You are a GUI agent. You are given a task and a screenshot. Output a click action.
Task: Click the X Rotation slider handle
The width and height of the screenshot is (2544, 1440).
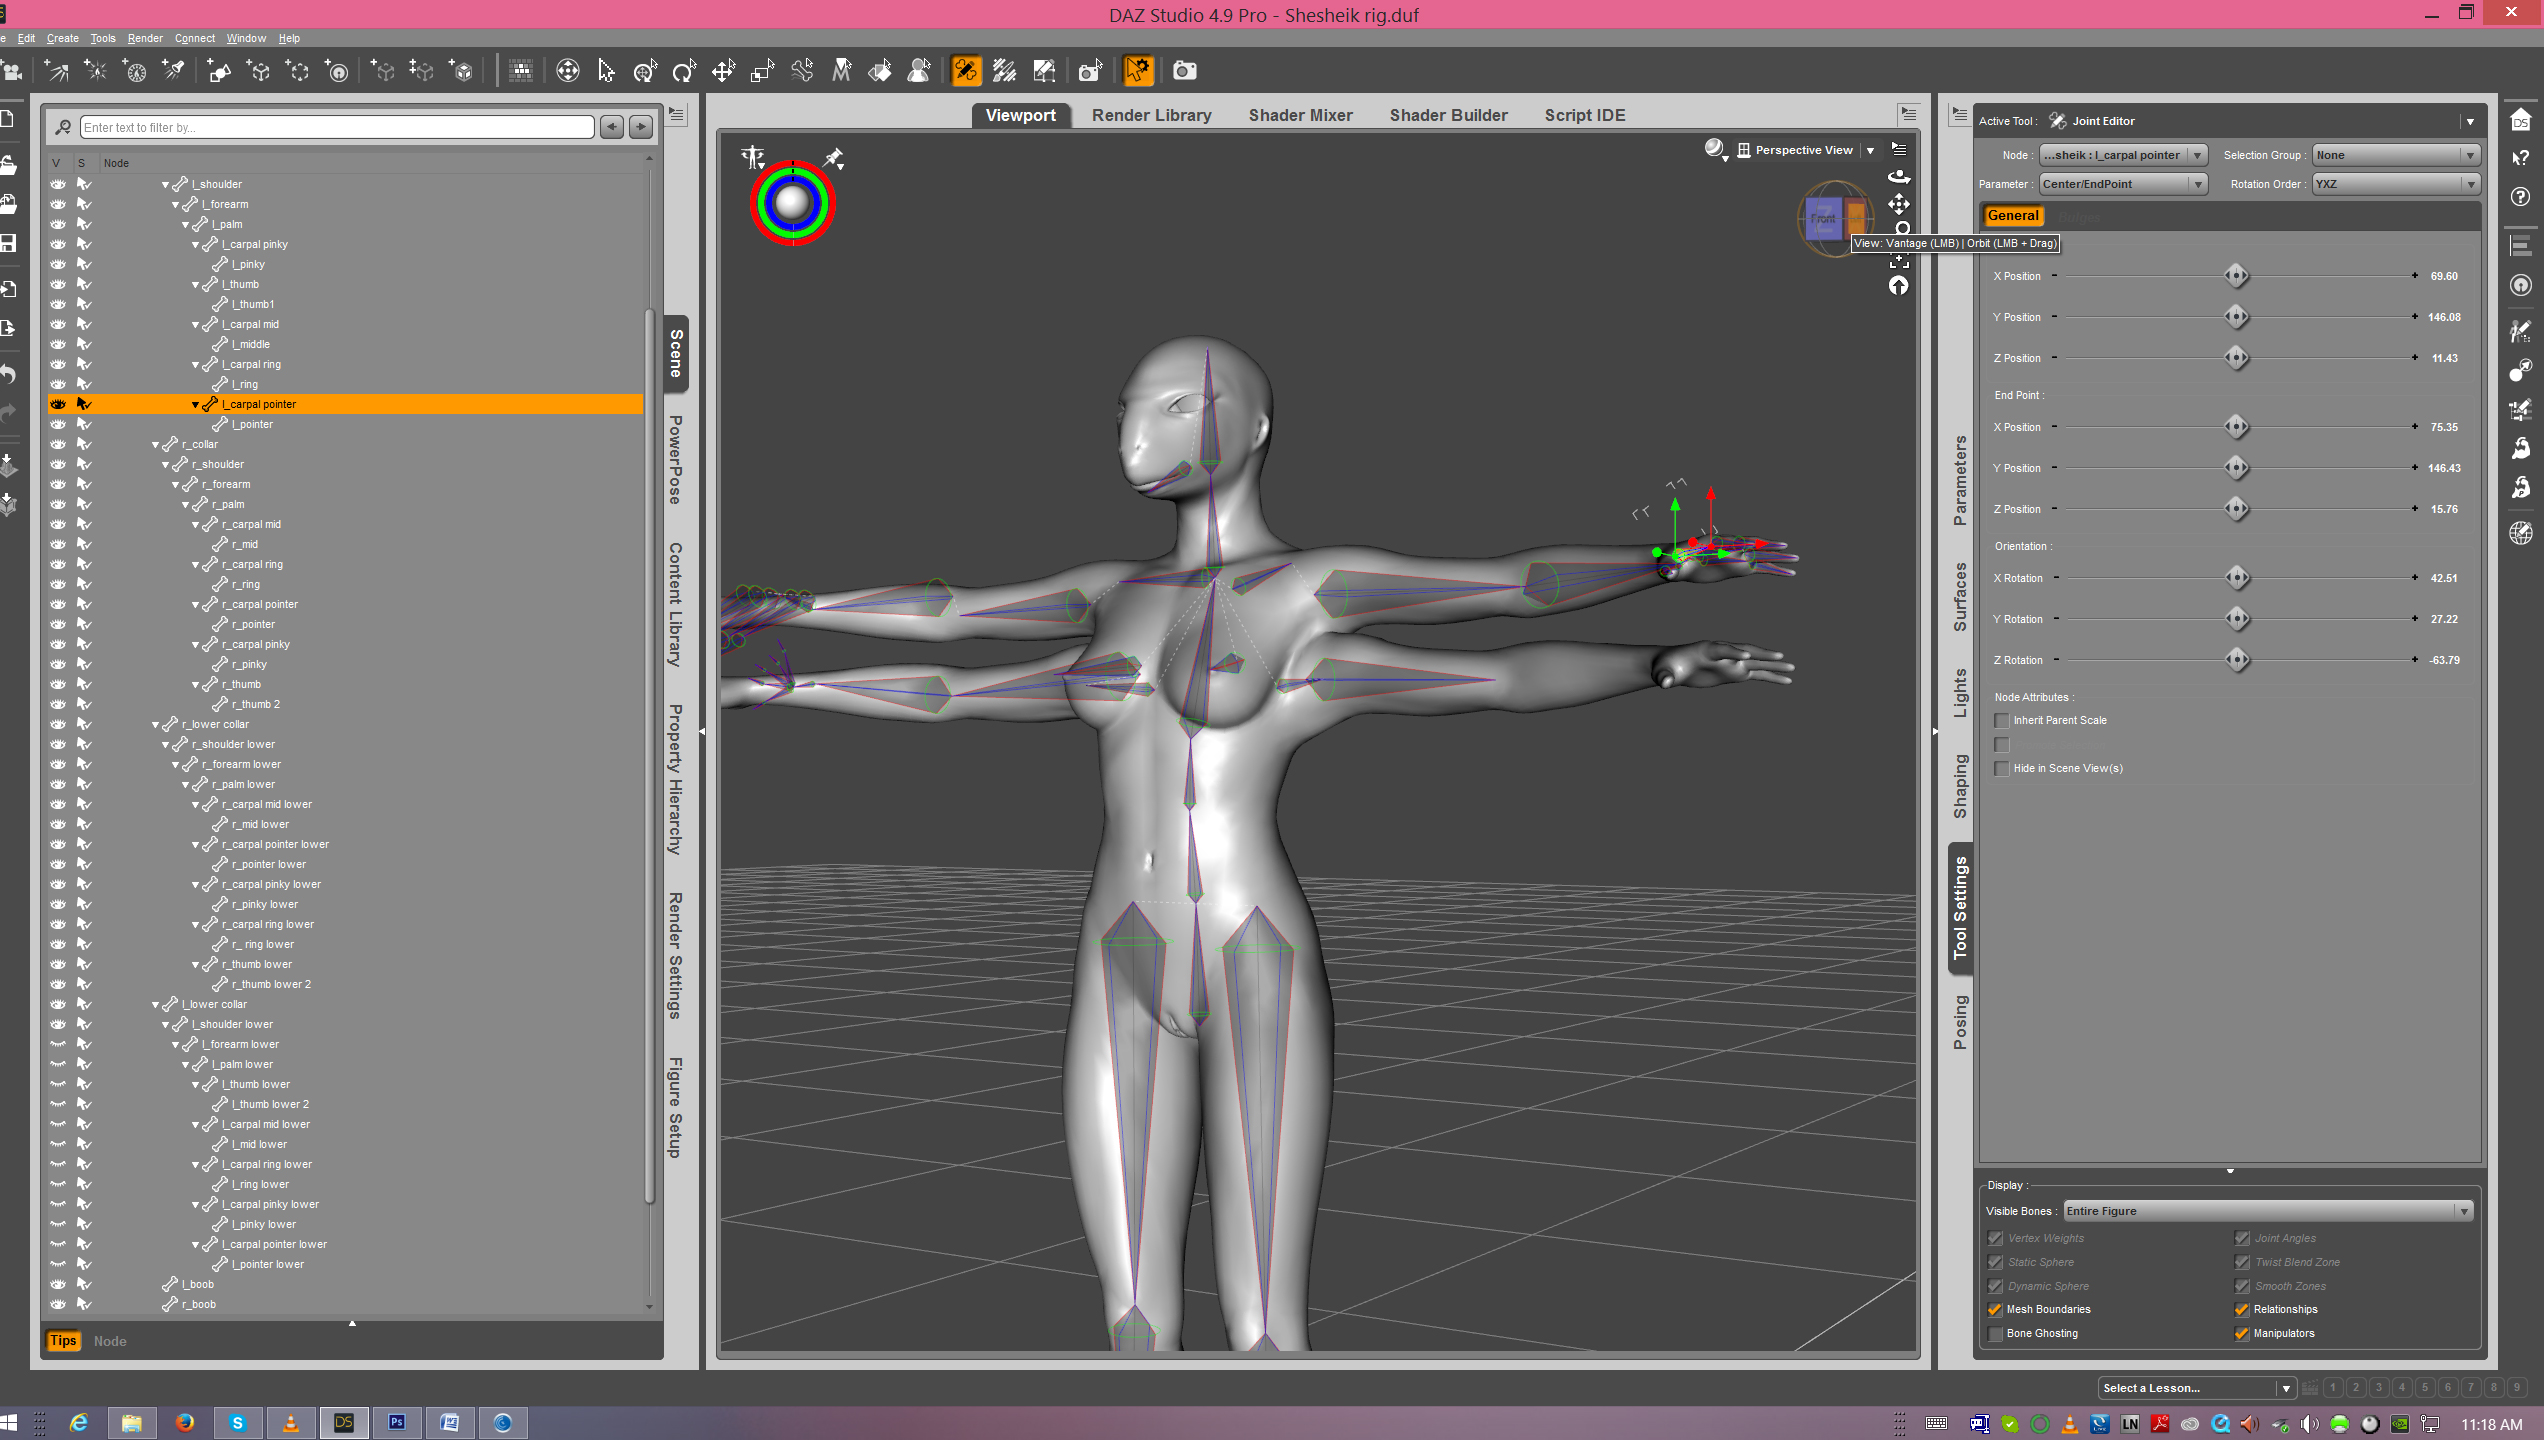click(2237, 578)
